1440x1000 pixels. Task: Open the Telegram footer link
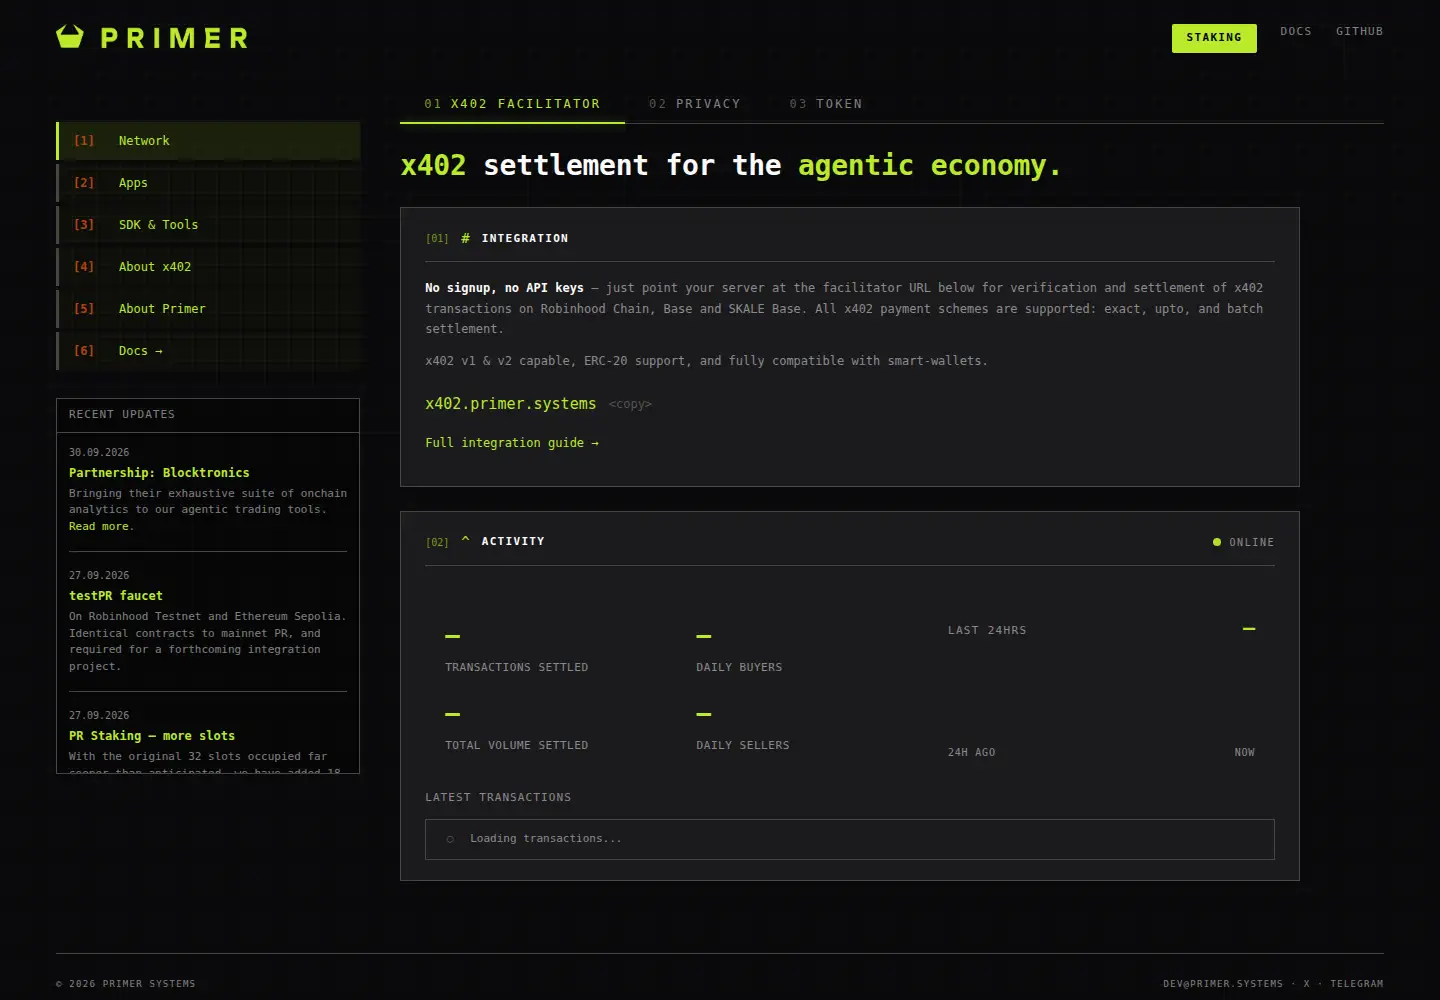1357,984
